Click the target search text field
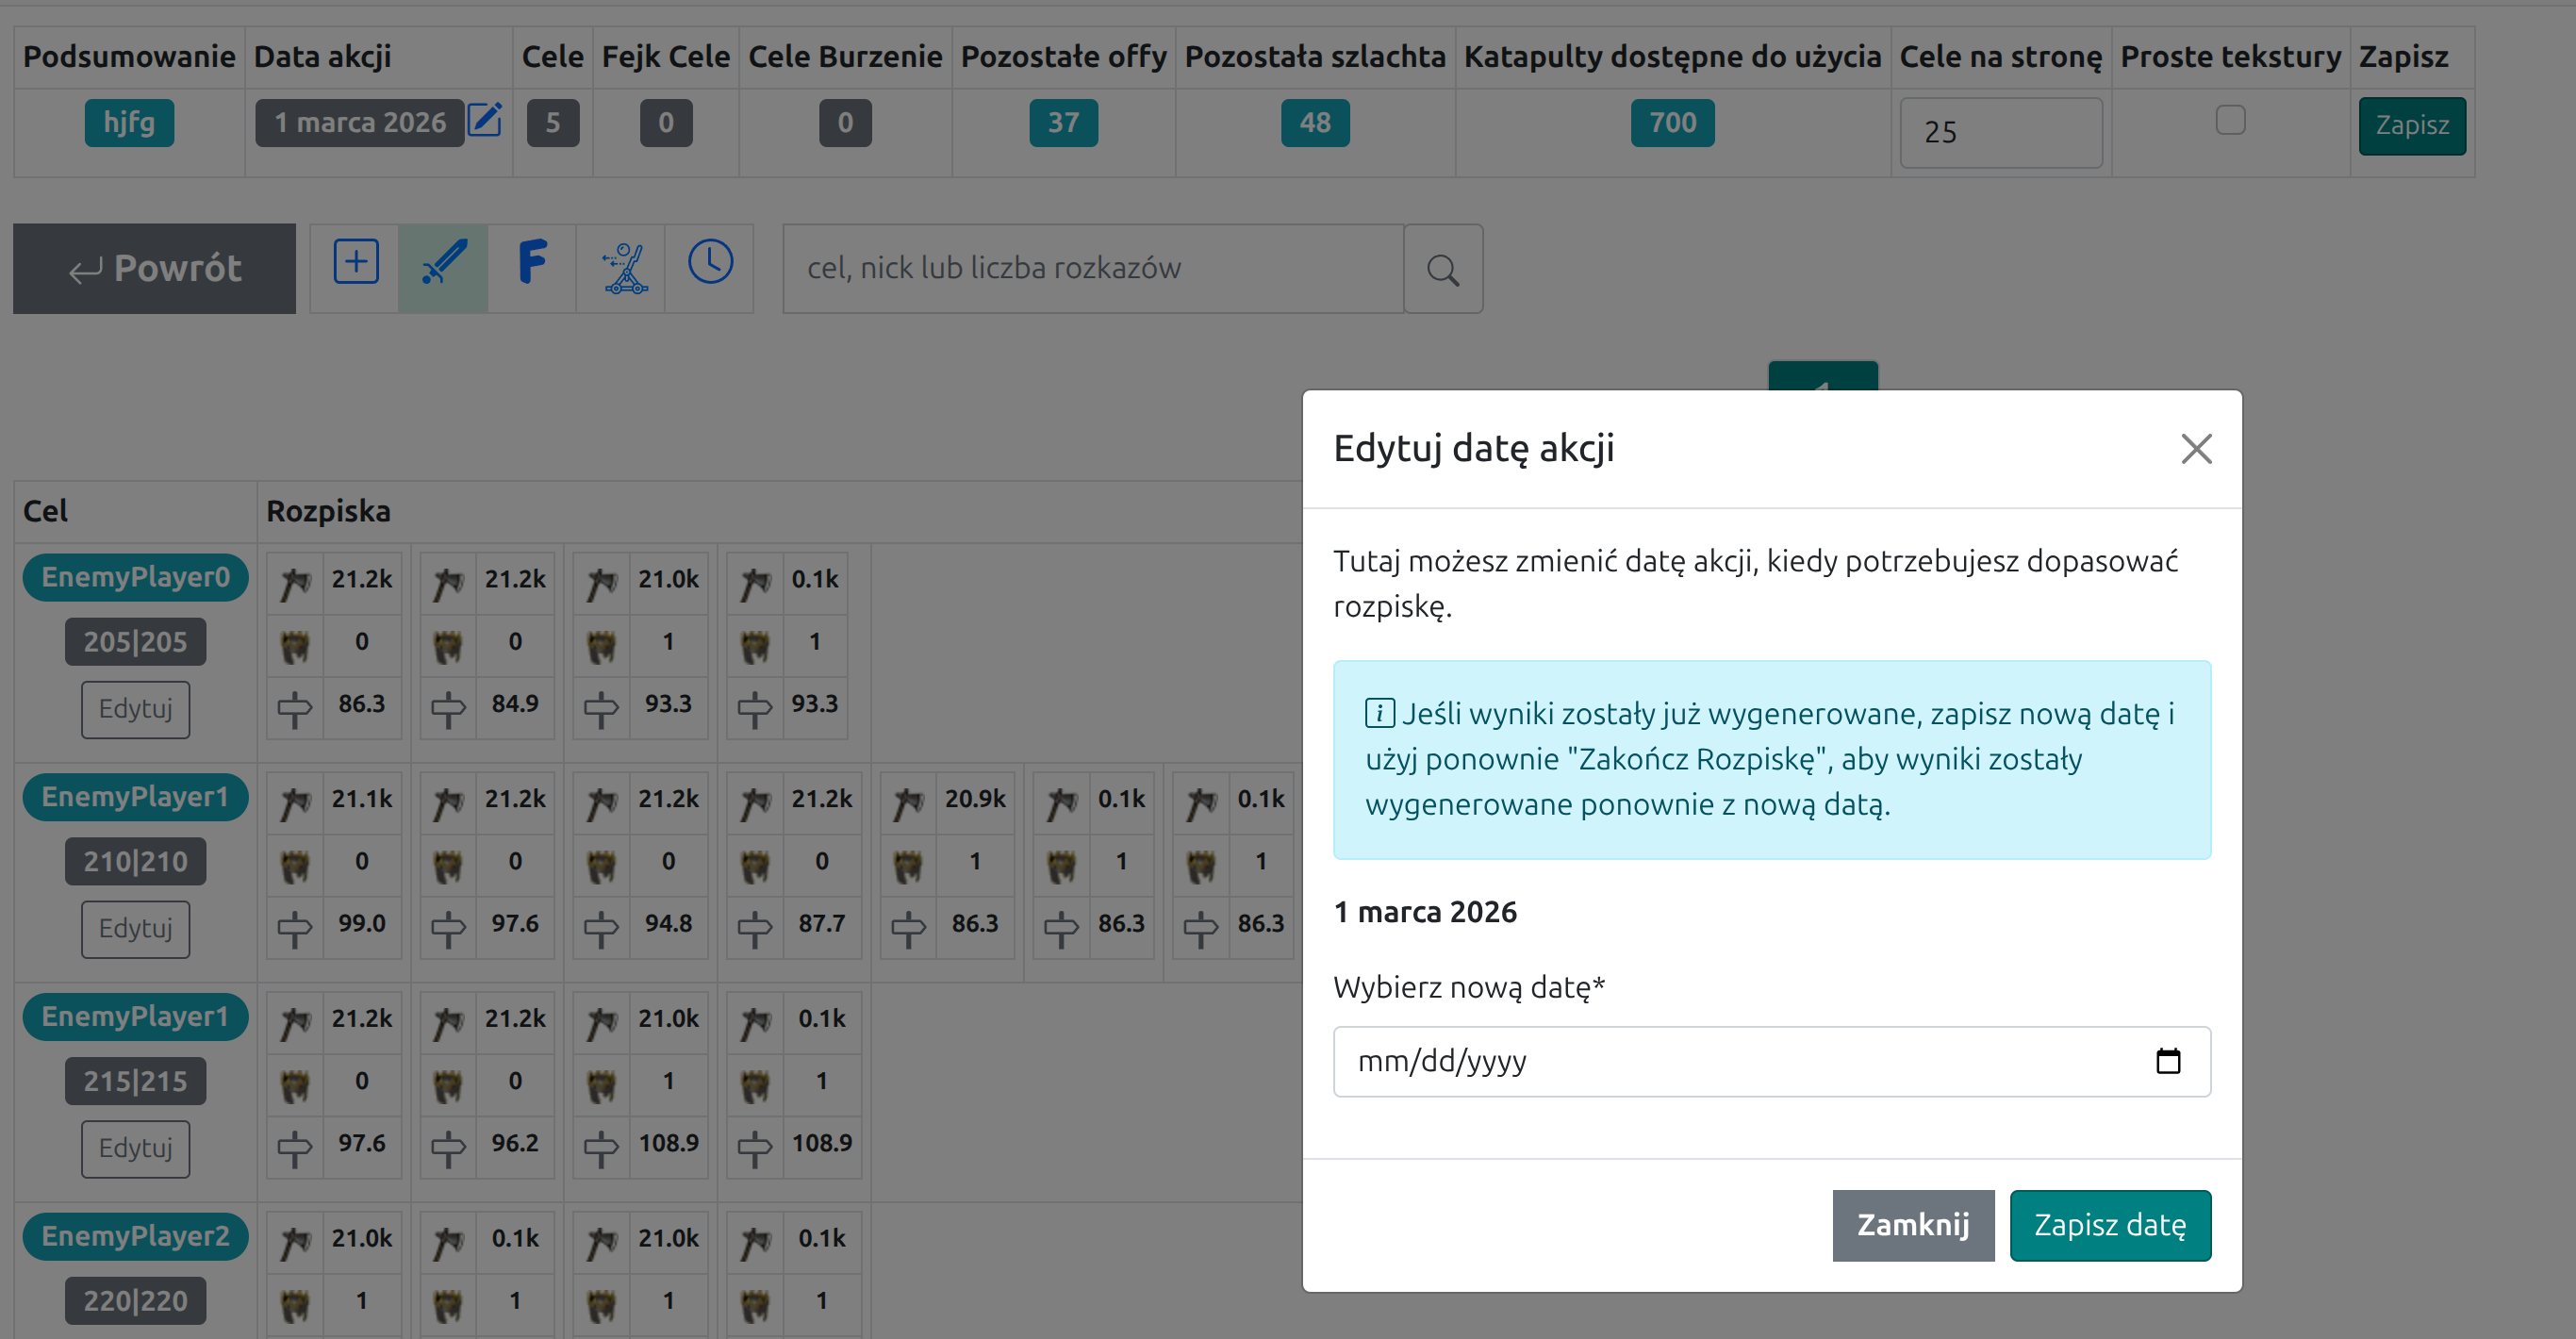2576x1339 pixels. [1092, 268]
